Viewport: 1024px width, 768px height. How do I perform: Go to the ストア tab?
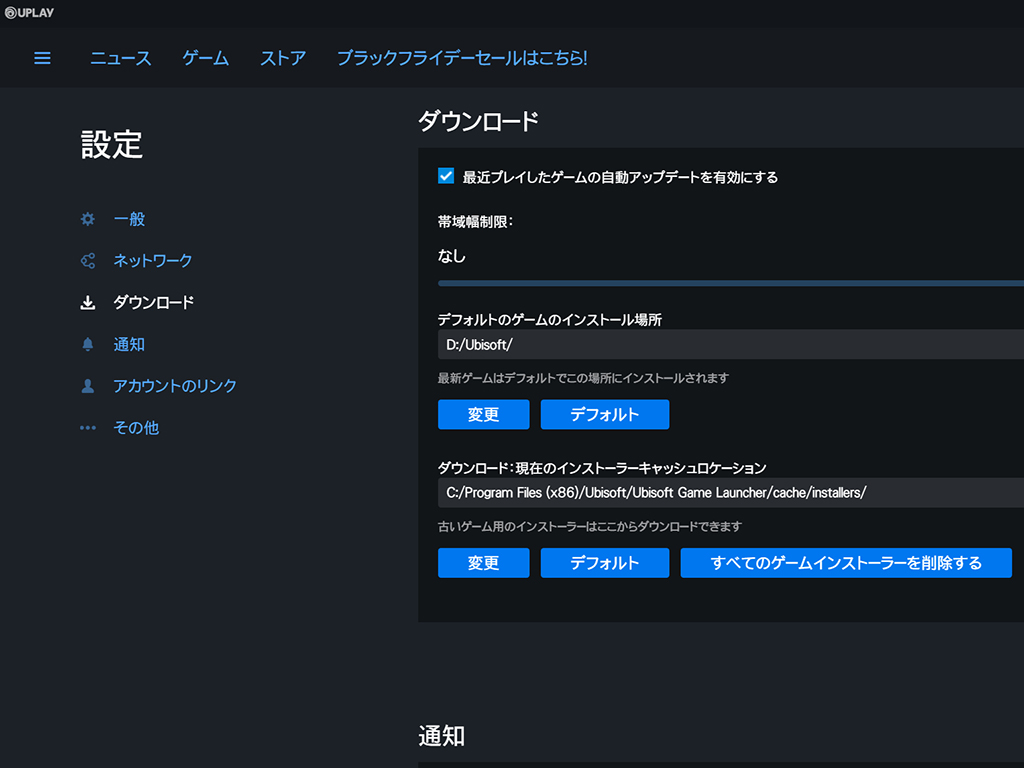[283, 58]
